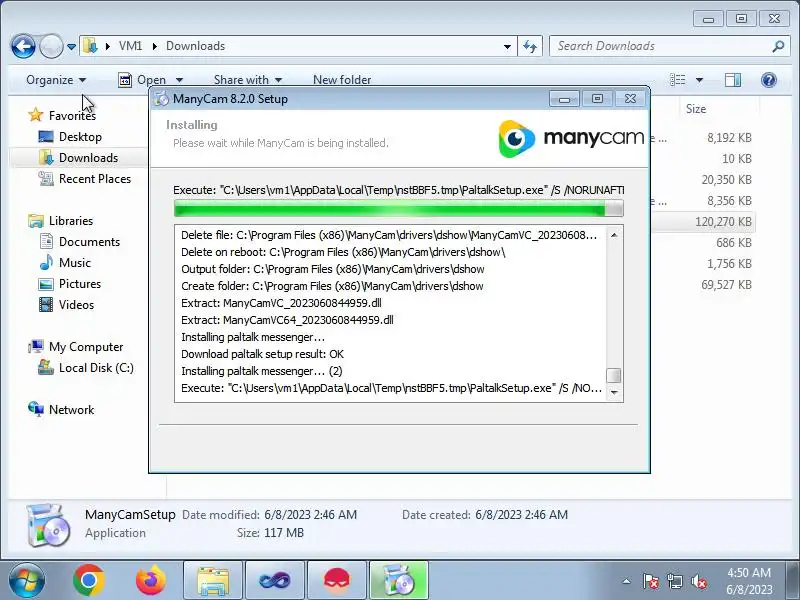The image size is (800, 600).
Task: Click the ManyCam logo in installer header
Action: point(571,139)
